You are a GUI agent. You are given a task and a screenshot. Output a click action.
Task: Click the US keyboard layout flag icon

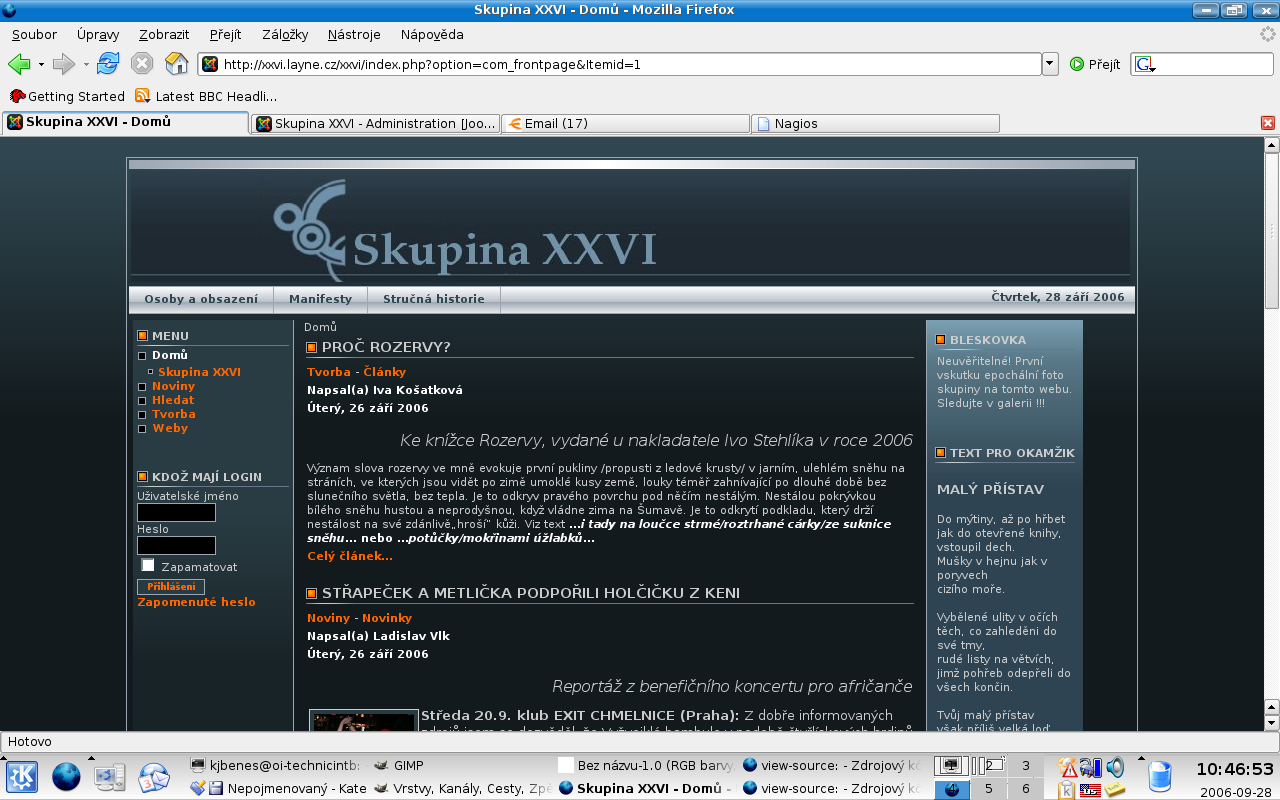coord(1090,790)
